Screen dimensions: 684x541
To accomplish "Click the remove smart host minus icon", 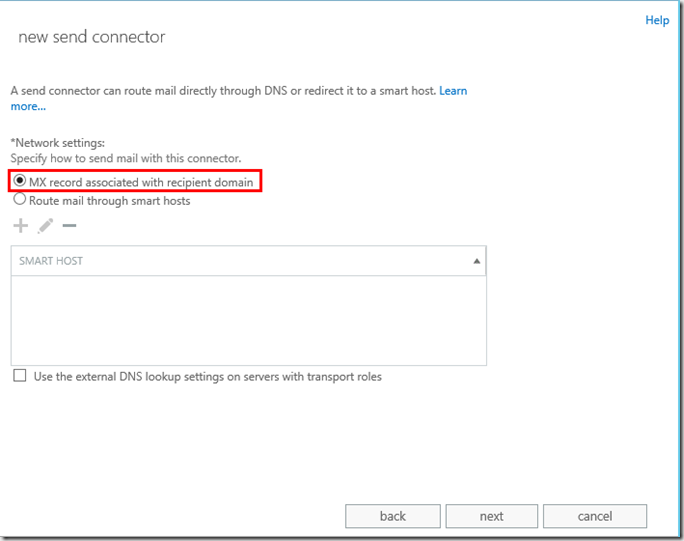I will tap(69, 226).
